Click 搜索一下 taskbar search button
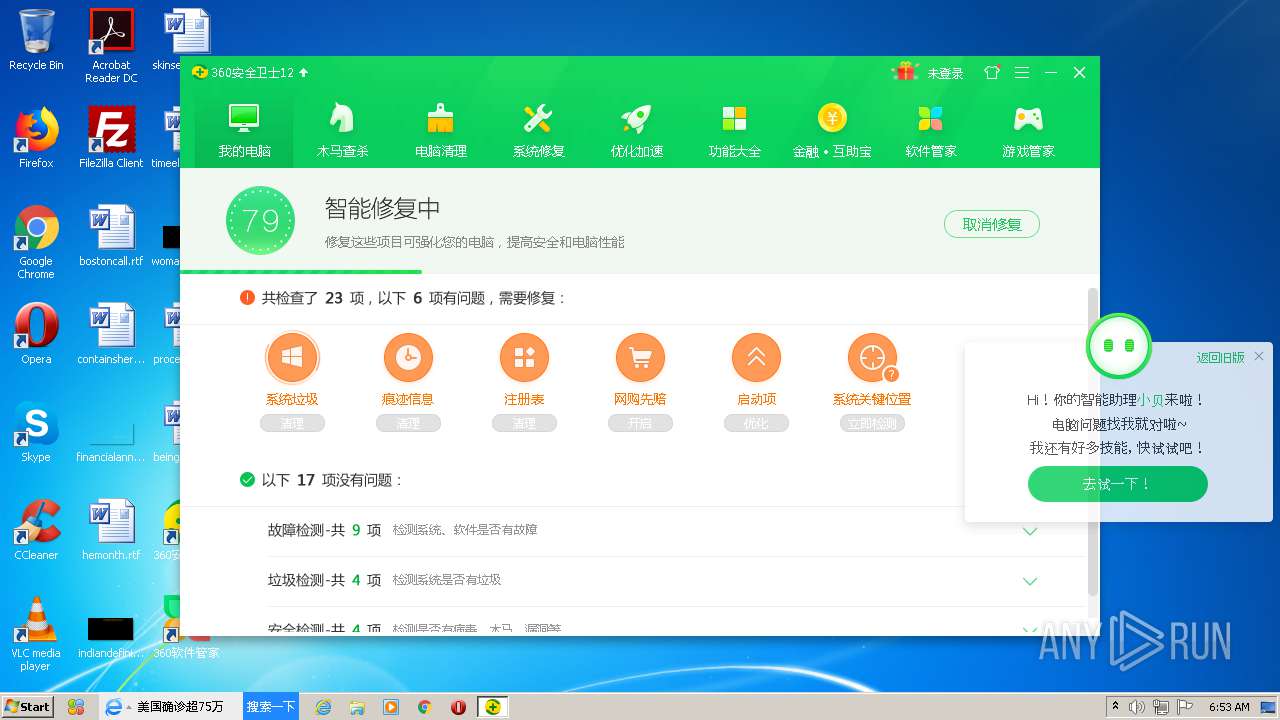Image resolution: width=1280 pixels, height=720 pixels. coord(271,706)
